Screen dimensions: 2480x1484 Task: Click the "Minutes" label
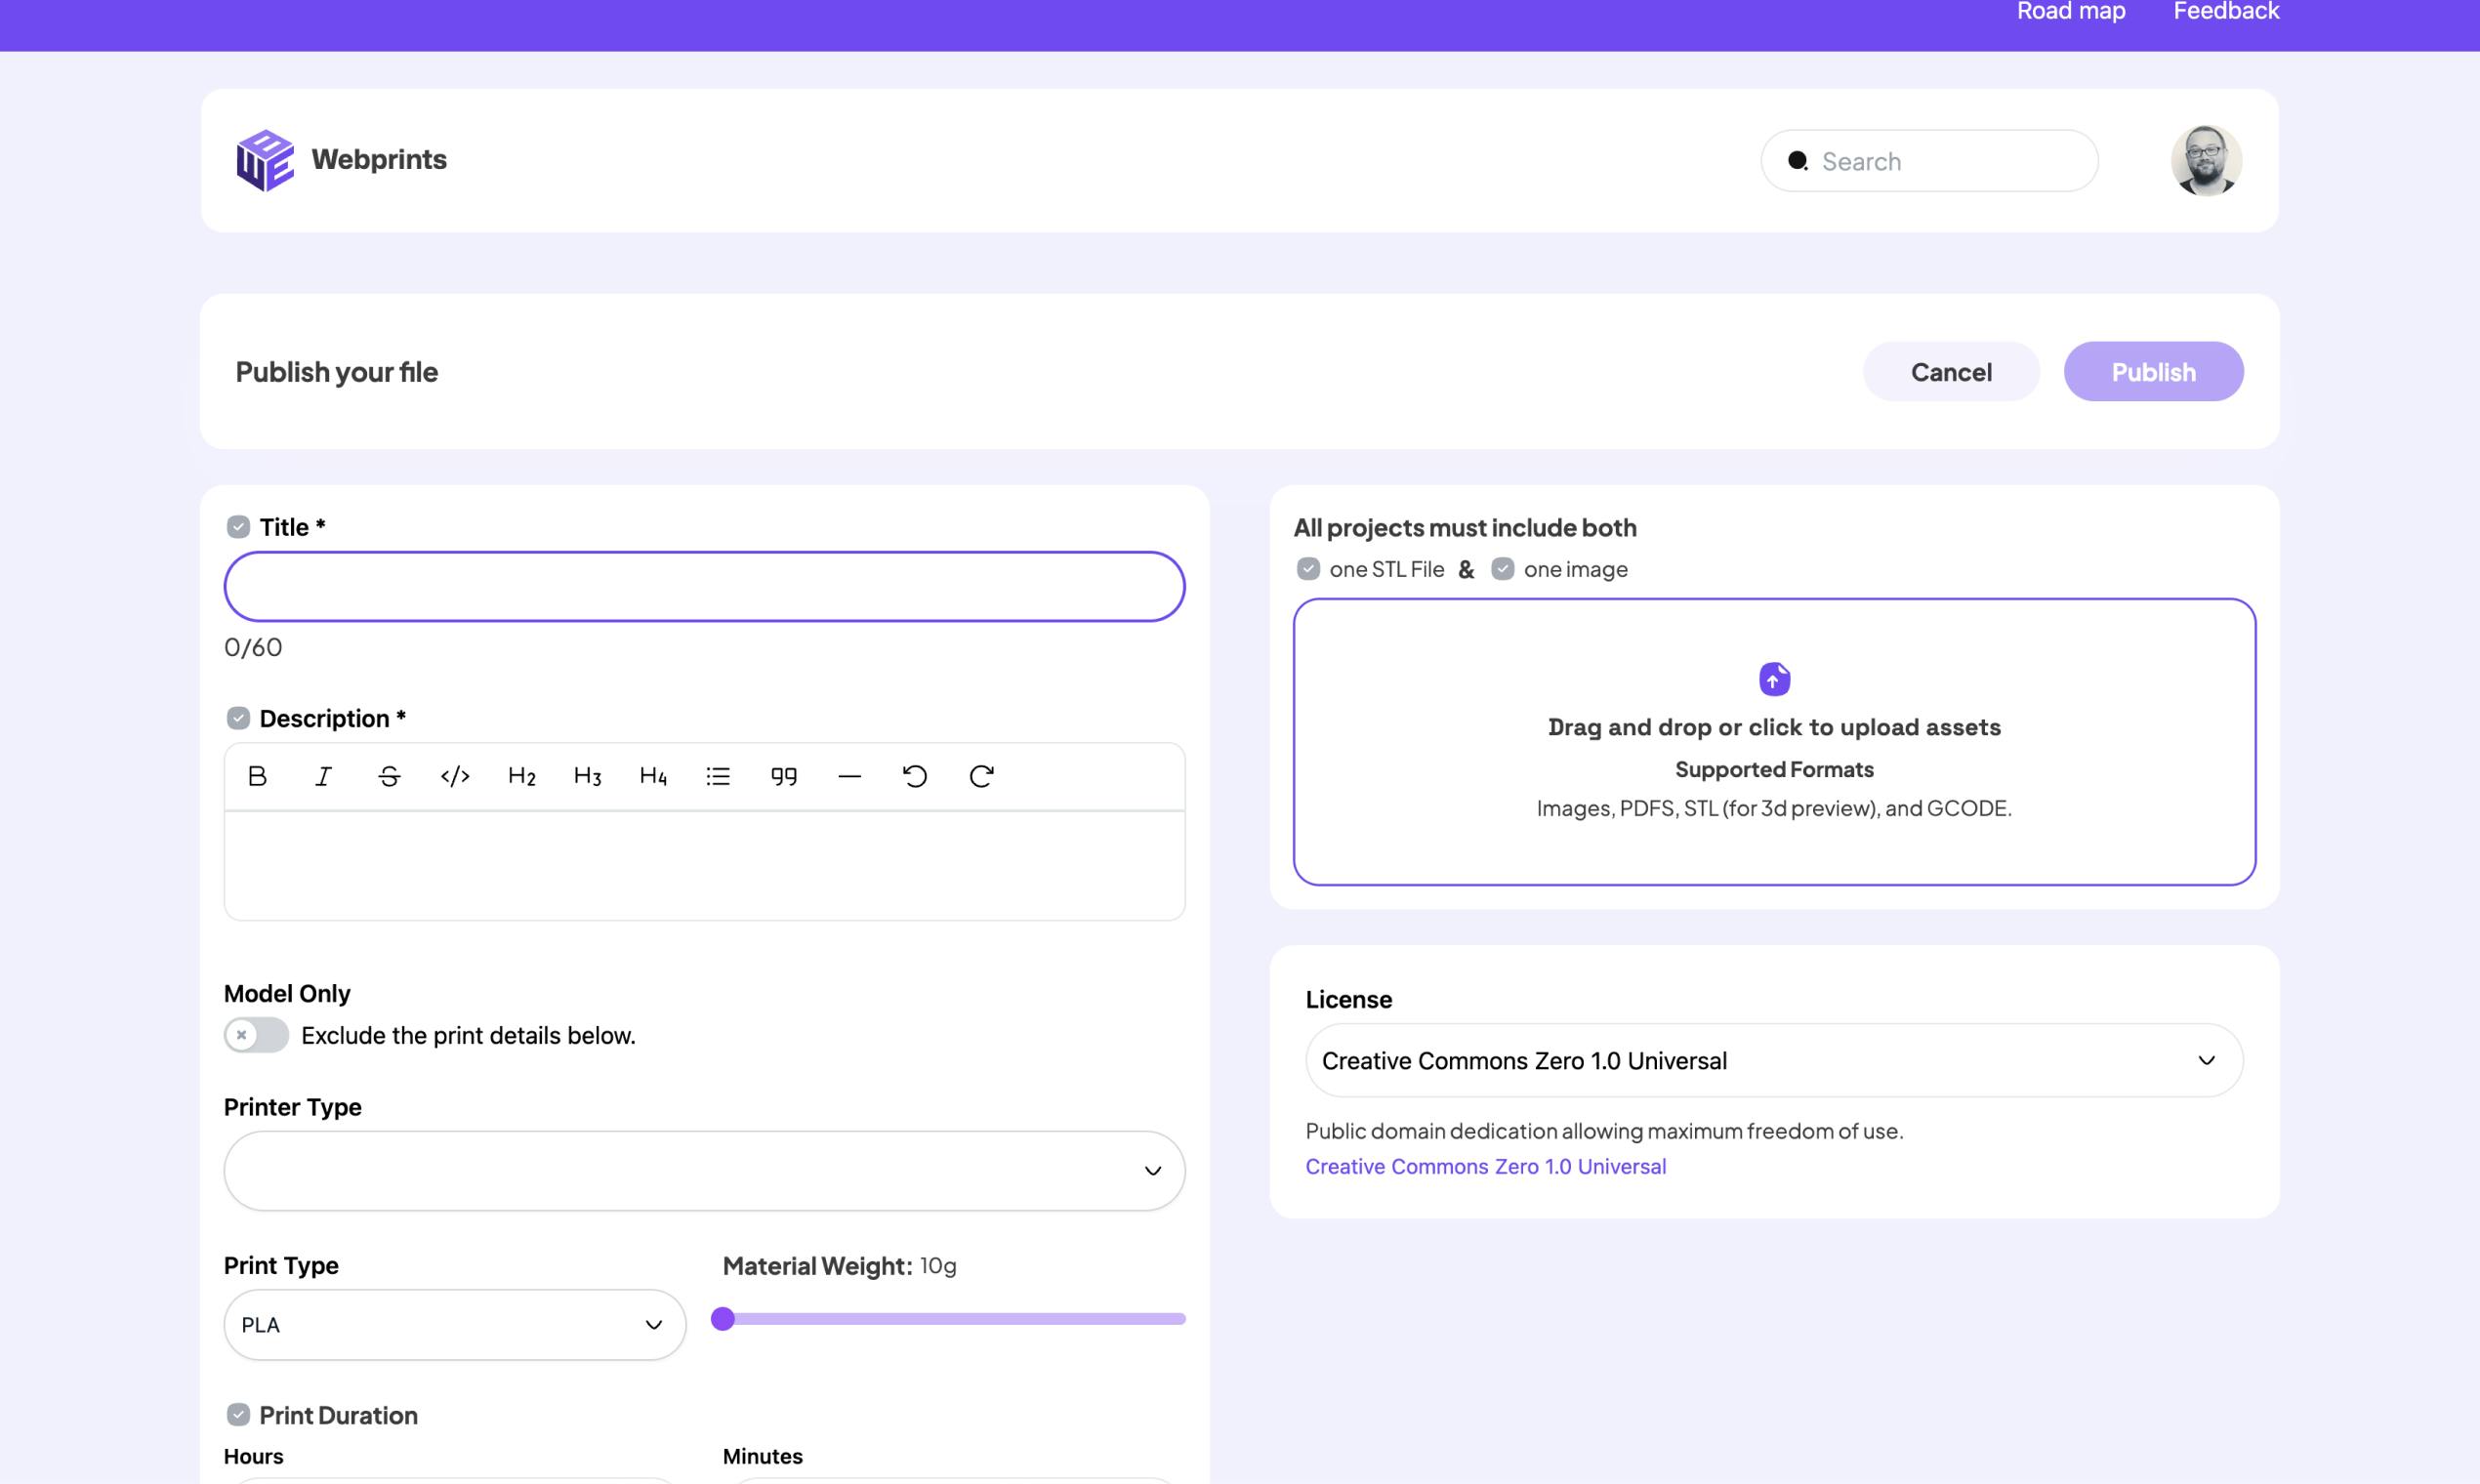click(763, 1456)
